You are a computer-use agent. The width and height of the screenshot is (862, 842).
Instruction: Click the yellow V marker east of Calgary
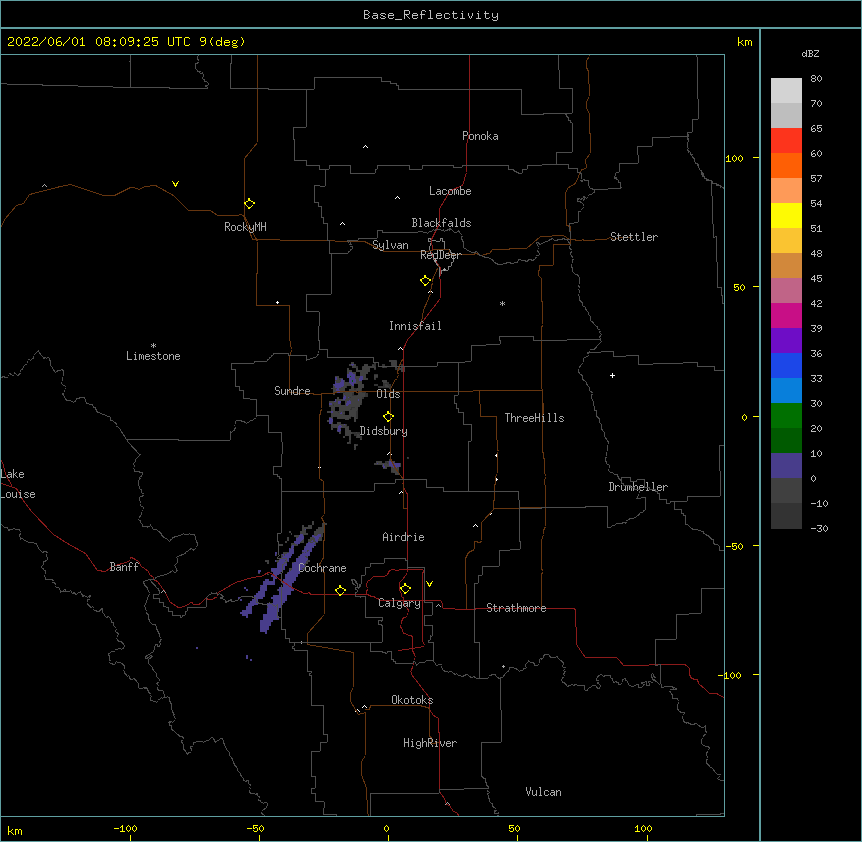click(429, 584)
